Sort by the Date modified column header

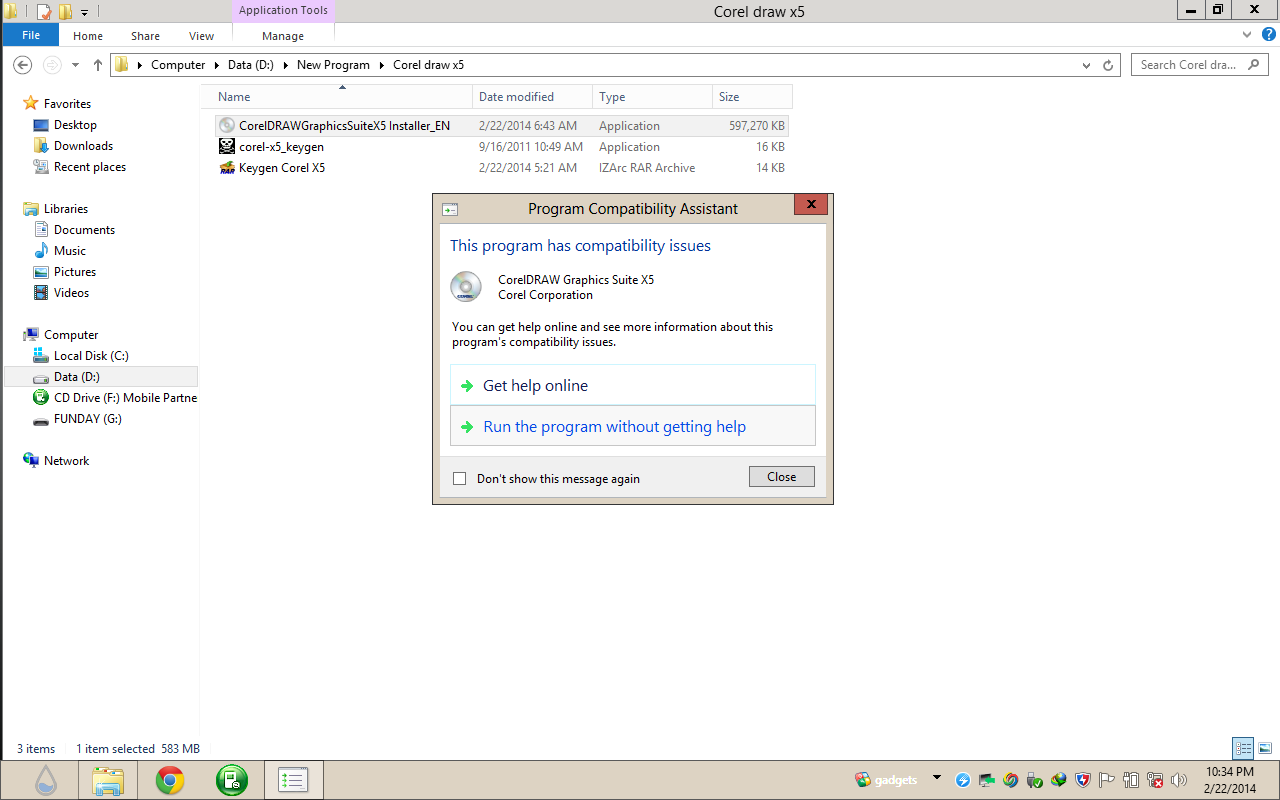pyautogui.click(x=532, y=97)
